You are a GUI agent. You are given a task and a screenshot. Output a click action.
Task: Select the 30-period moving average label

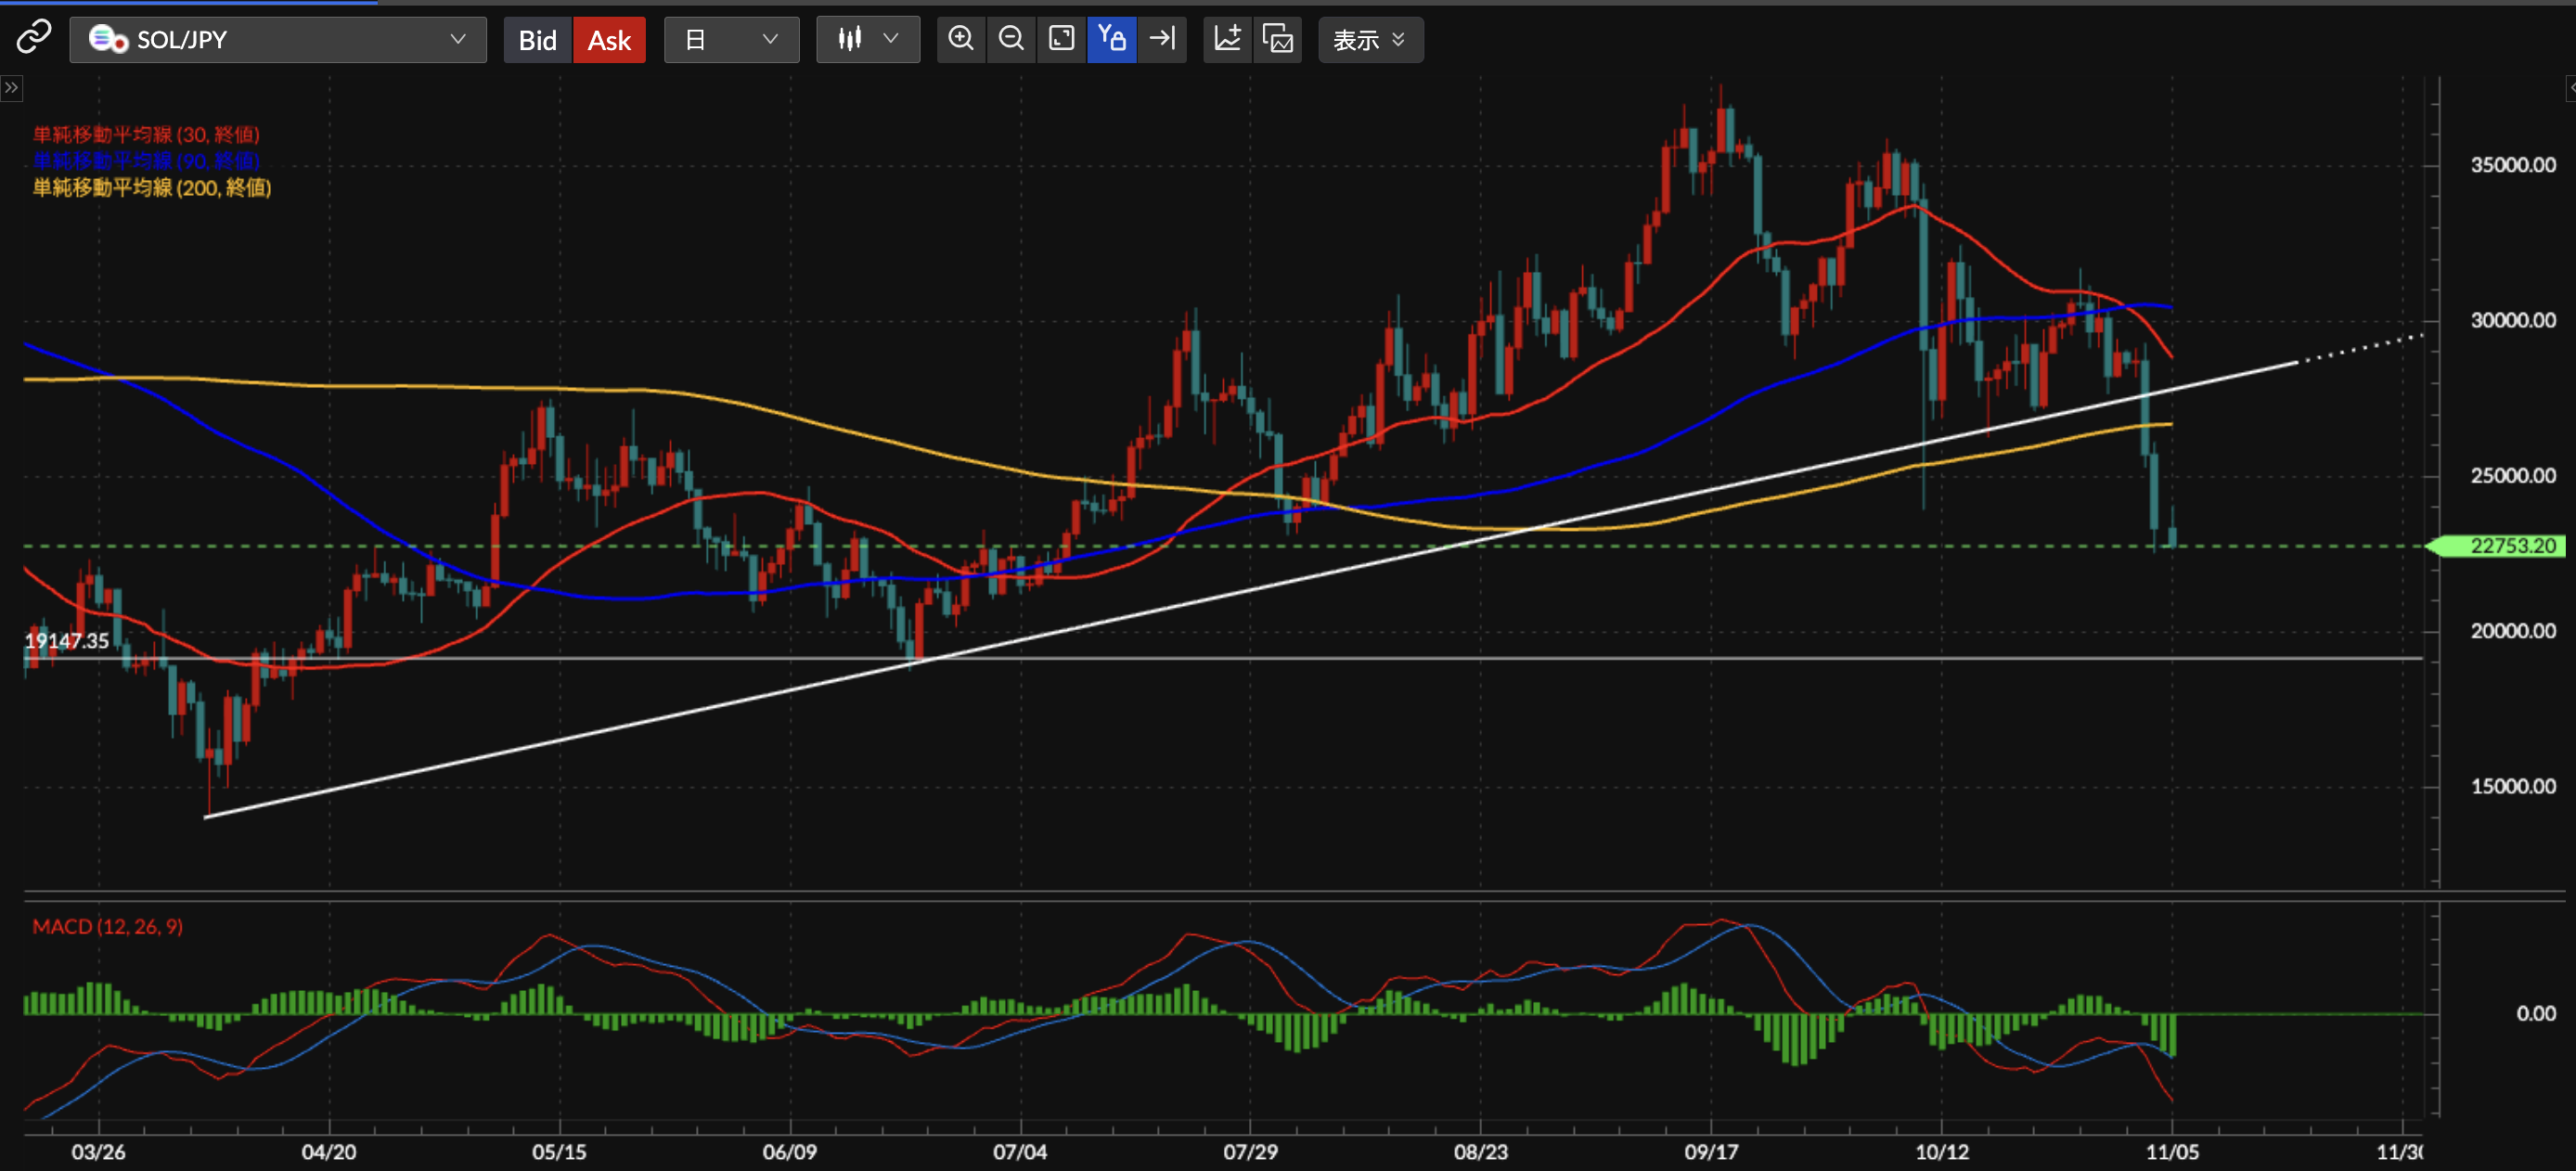(146, 134)
